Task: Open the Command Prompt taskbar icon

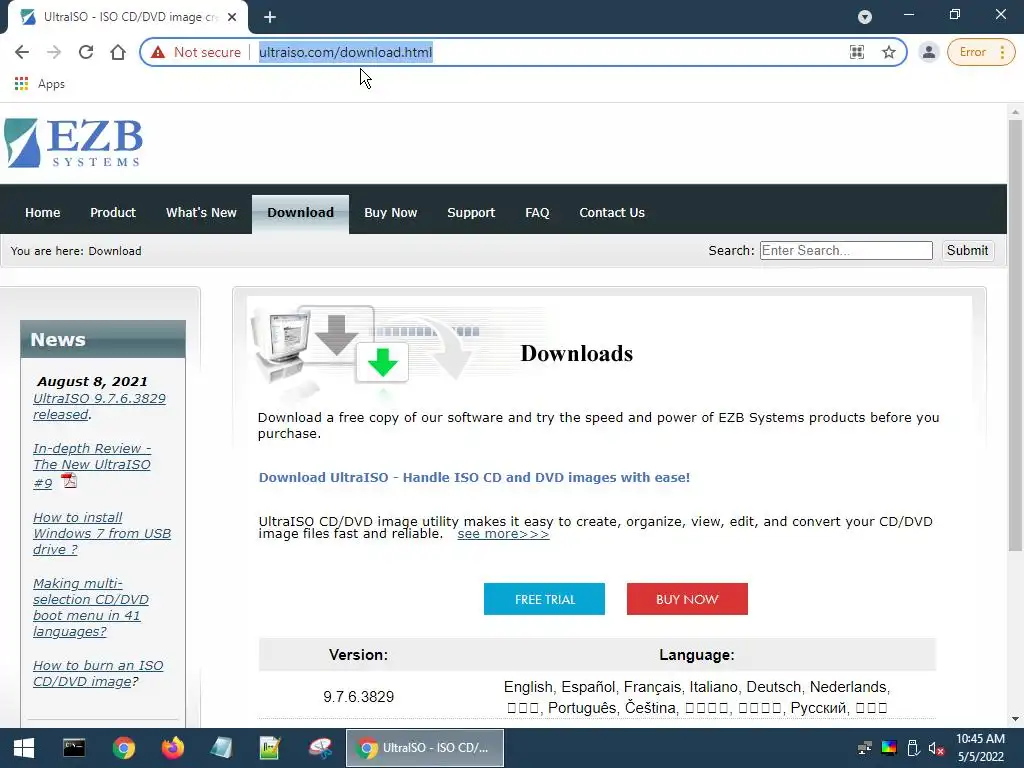Action: (74, 748)
